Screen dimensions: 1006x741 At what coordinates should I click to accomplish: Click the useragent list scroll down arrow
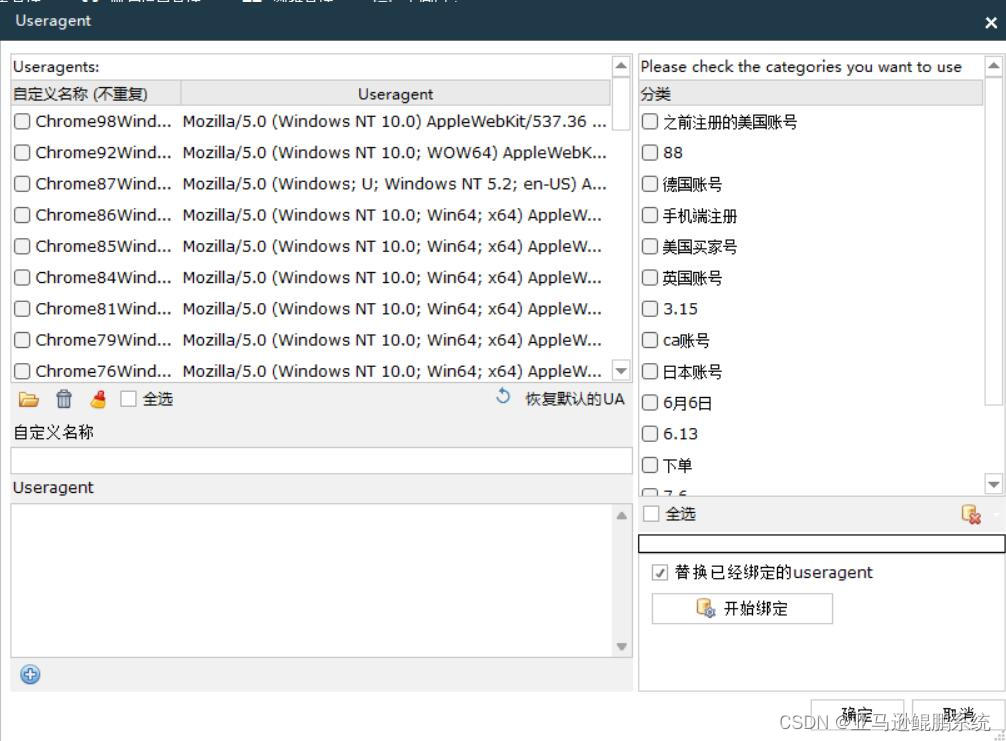click(x=621, y=371)
